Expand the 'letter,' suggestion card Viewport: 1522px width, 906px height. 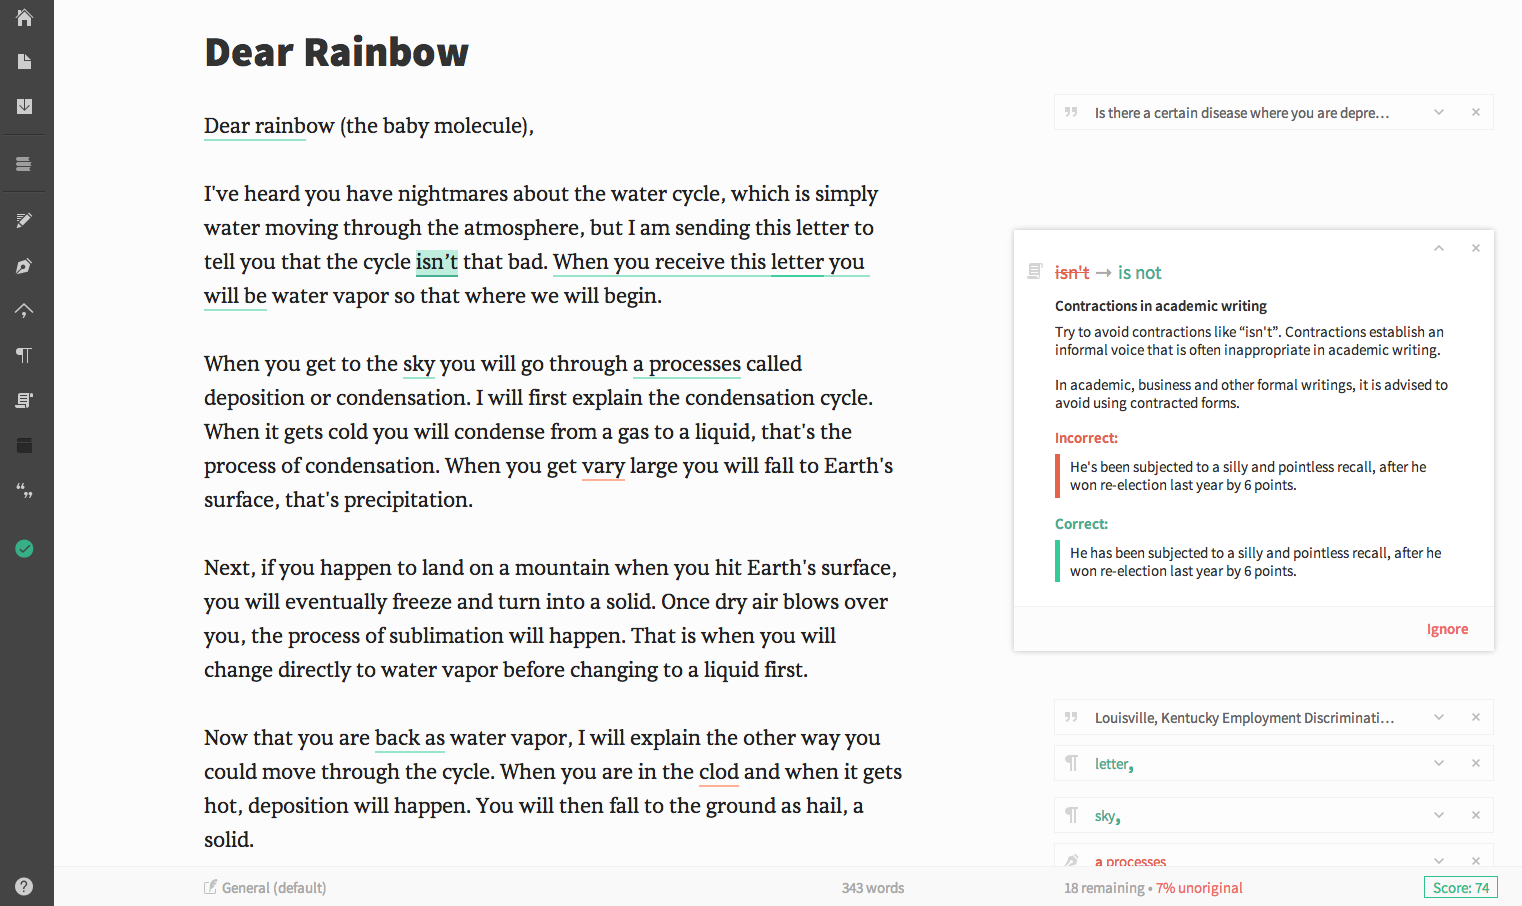click(1438, 763)
